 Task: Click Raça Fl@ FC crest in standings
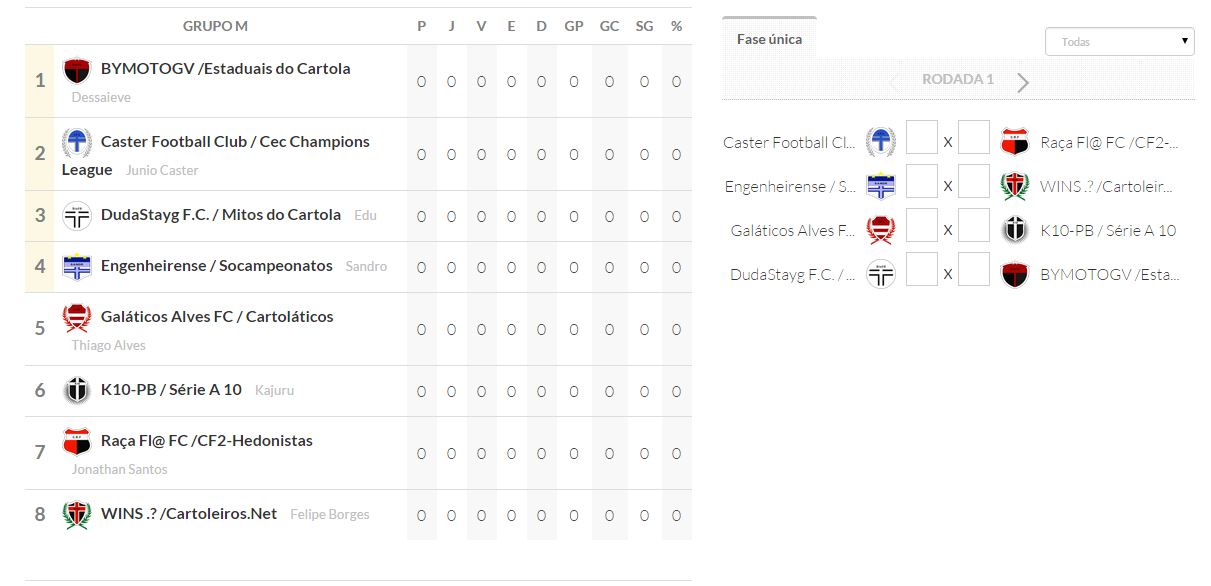[x=77, y=442]
